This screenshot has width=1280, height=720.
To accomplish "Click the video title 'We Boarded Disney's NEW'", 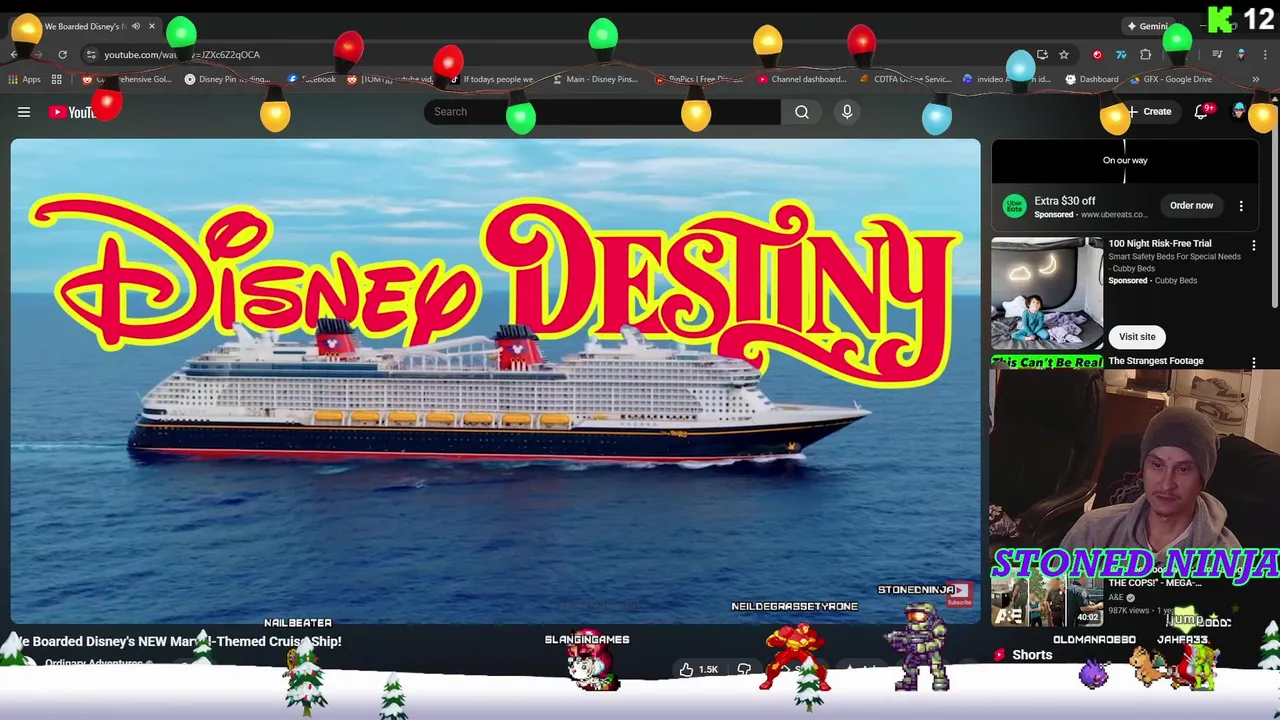I will tap(178, 642).
